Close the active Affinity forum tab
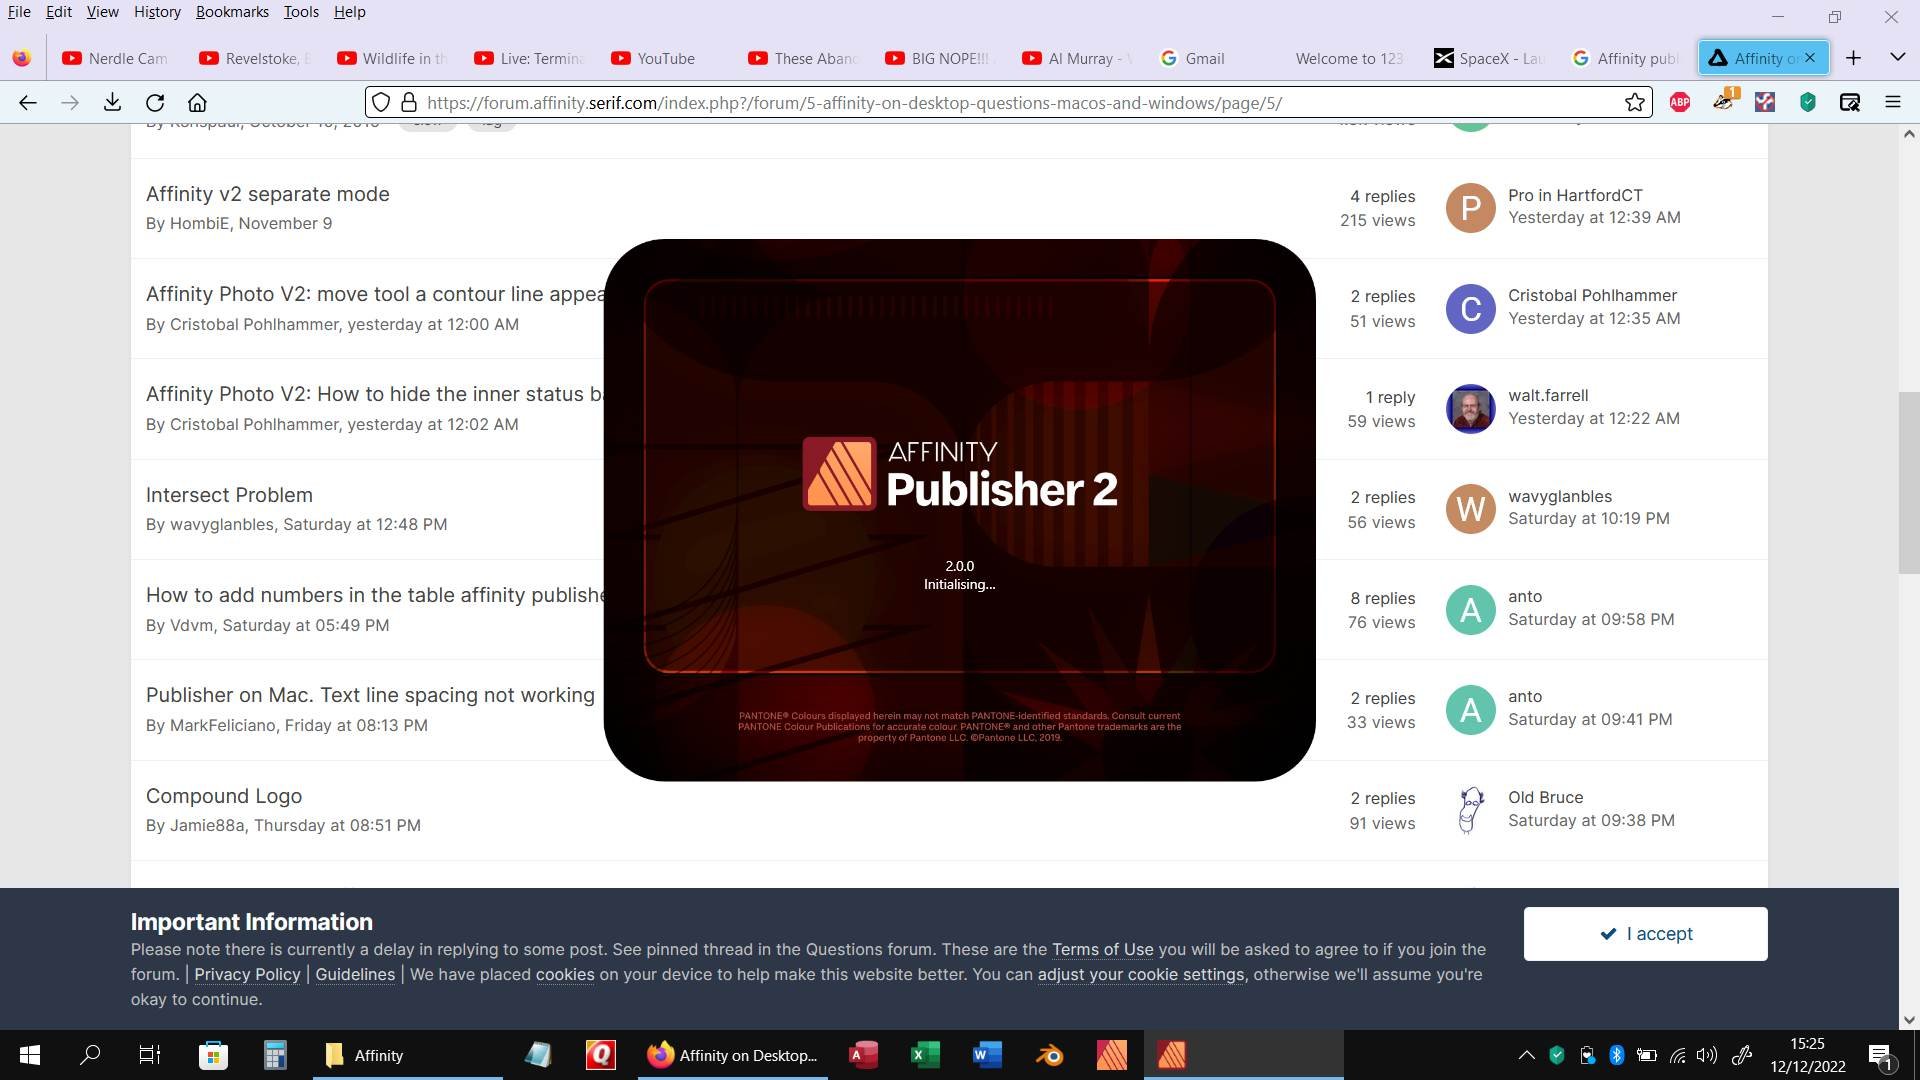The height and width of the screenshot is (1080, 1920). coord(1810,58)
